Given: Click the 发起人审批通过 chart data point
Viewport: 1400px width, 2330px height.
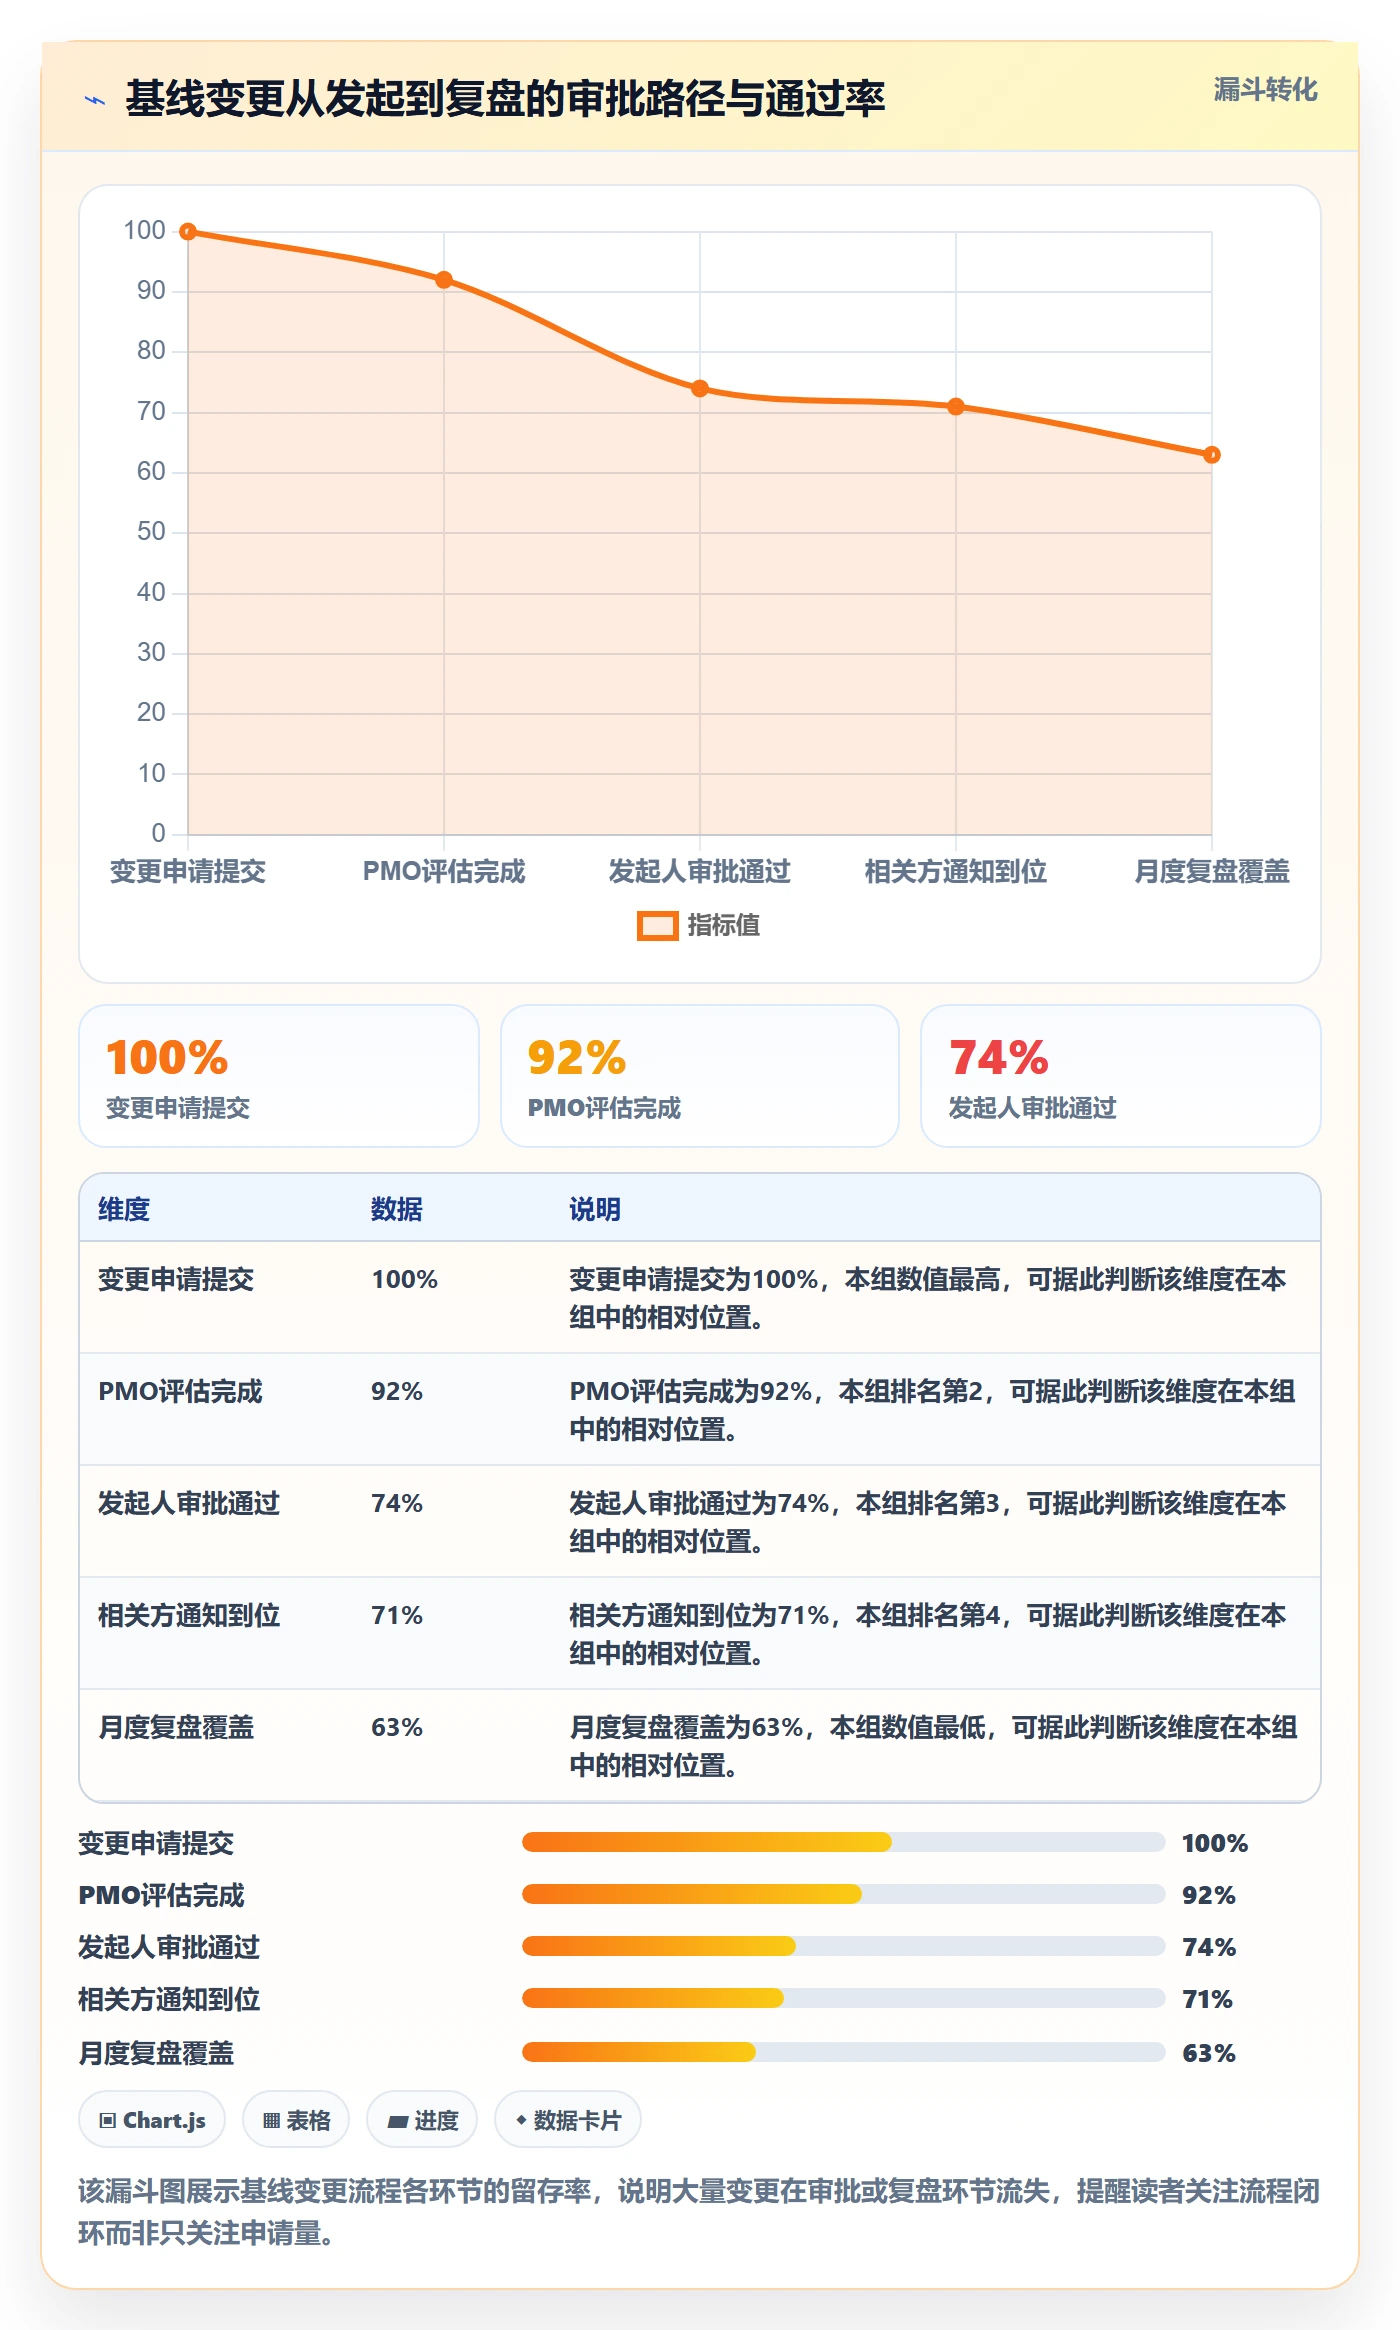Looking at the screenshot, I should pos(700,389).
